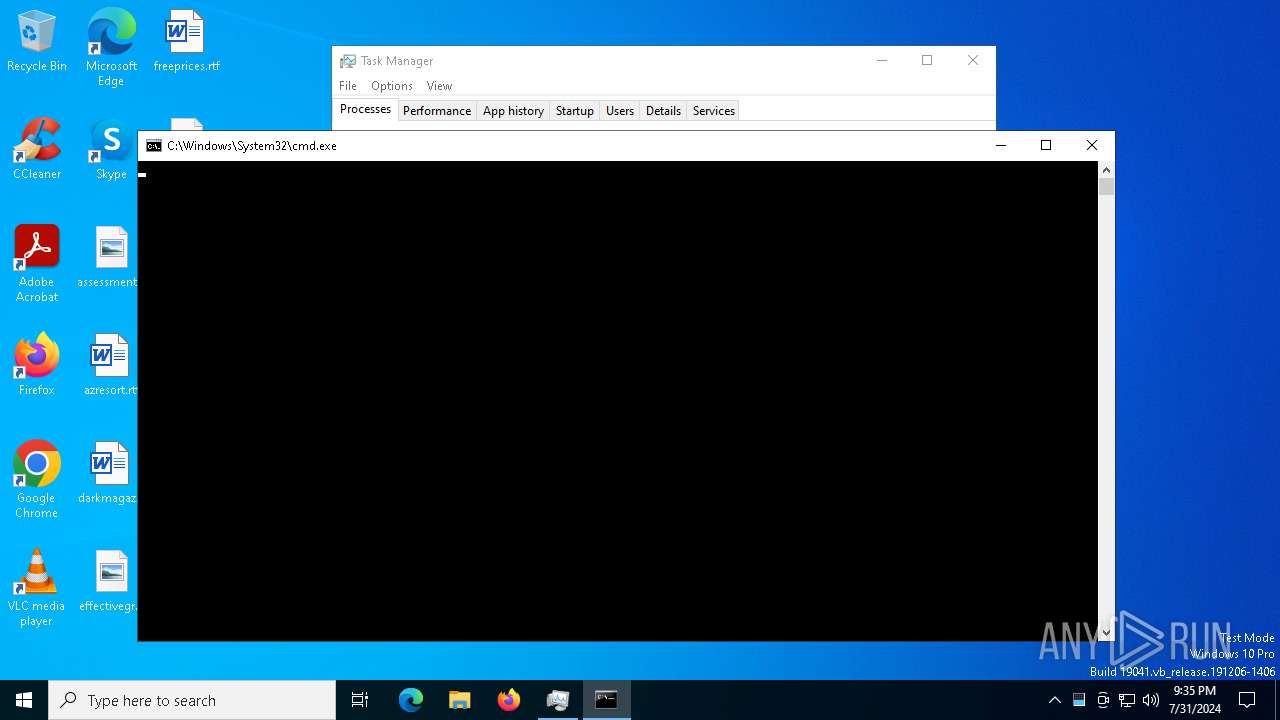
Task: Open the View menu in Task Manager
Action: [x=439, y=86]
